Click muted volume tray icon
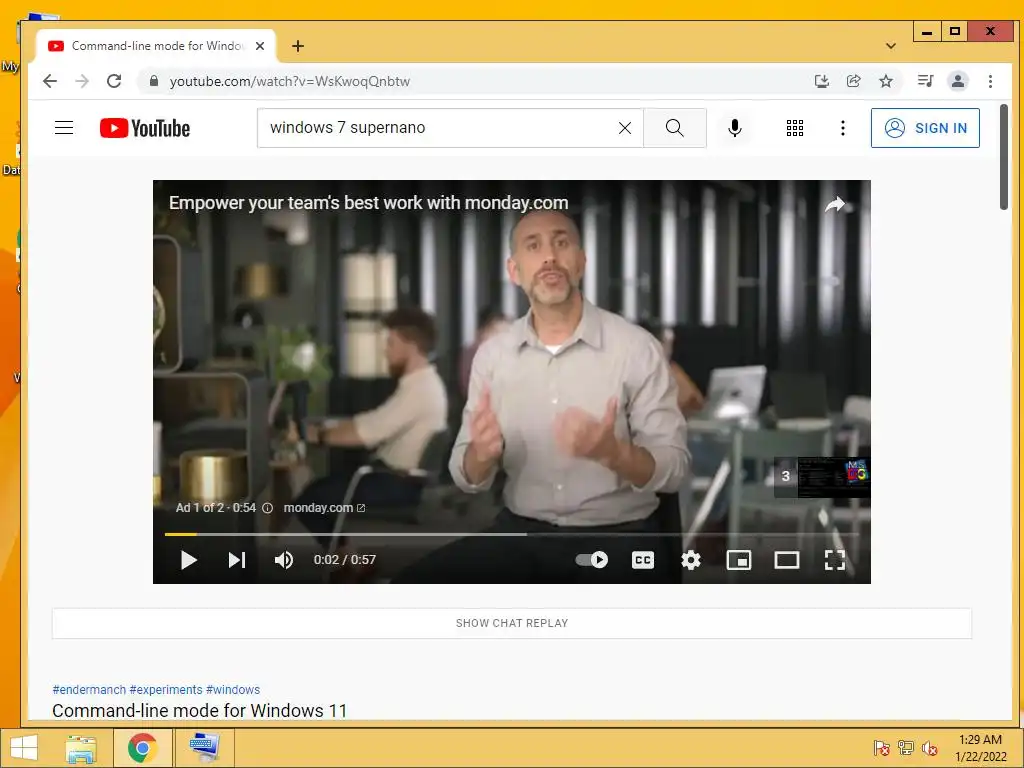Screen dimensions: 1024x768 point(930,748)
